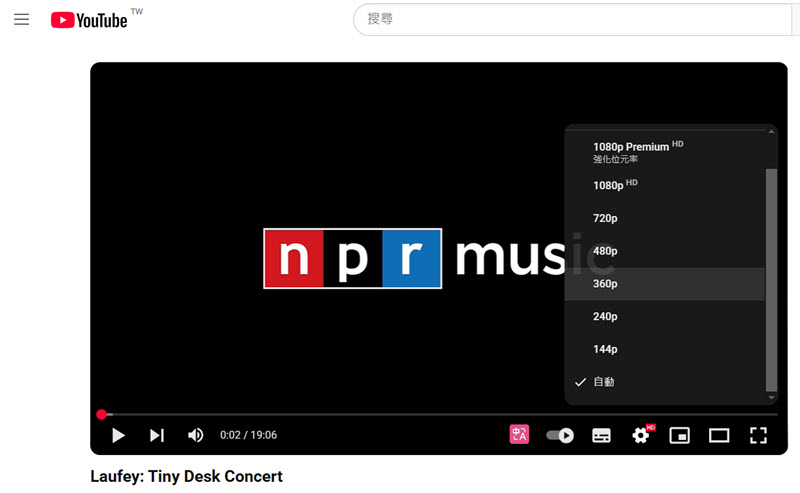800x493 pixels.
Task: Click the 搜尋 search input field
Action: [x=570, y=19]
